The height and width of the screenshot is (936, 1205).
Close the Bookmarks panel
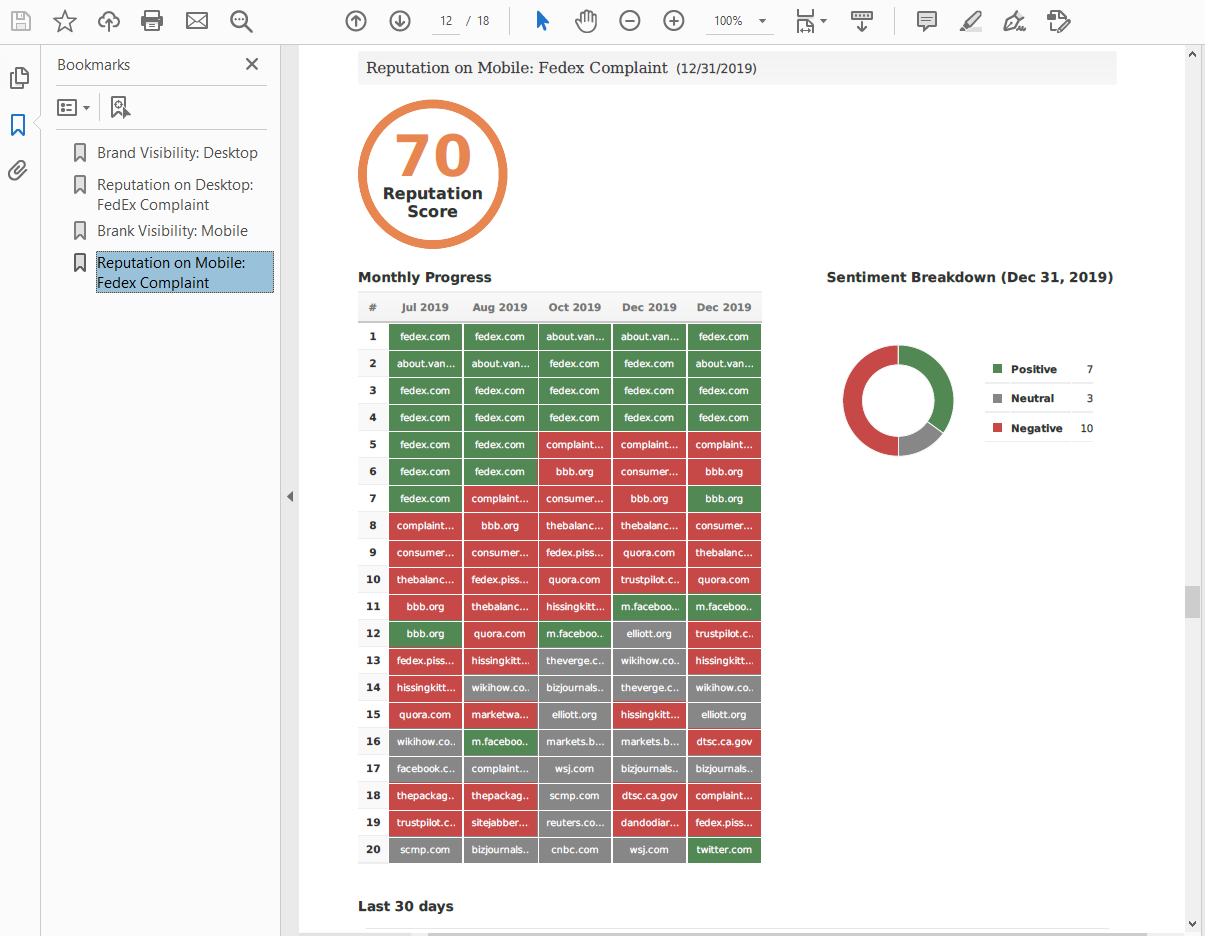pos(252,65)
